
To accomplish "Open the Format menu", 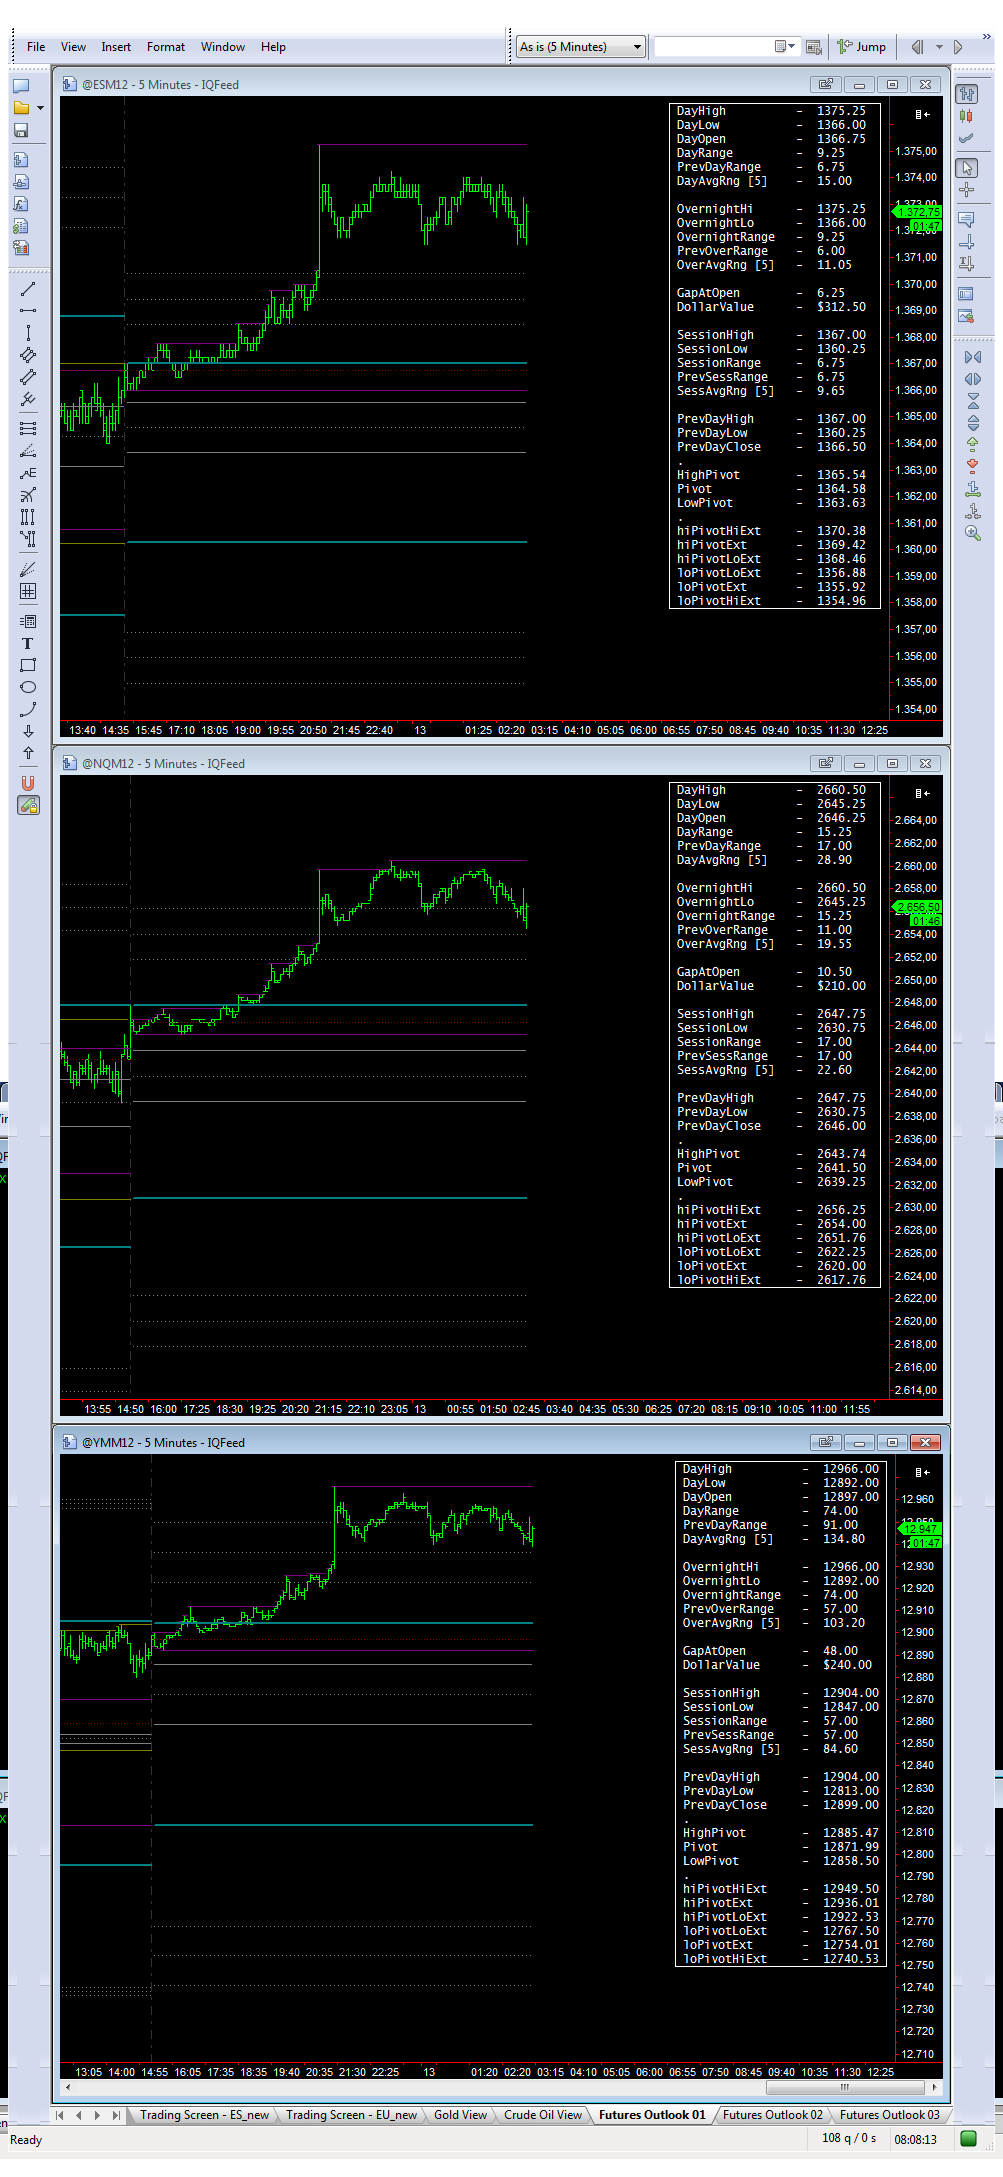I will coord(166,47).
